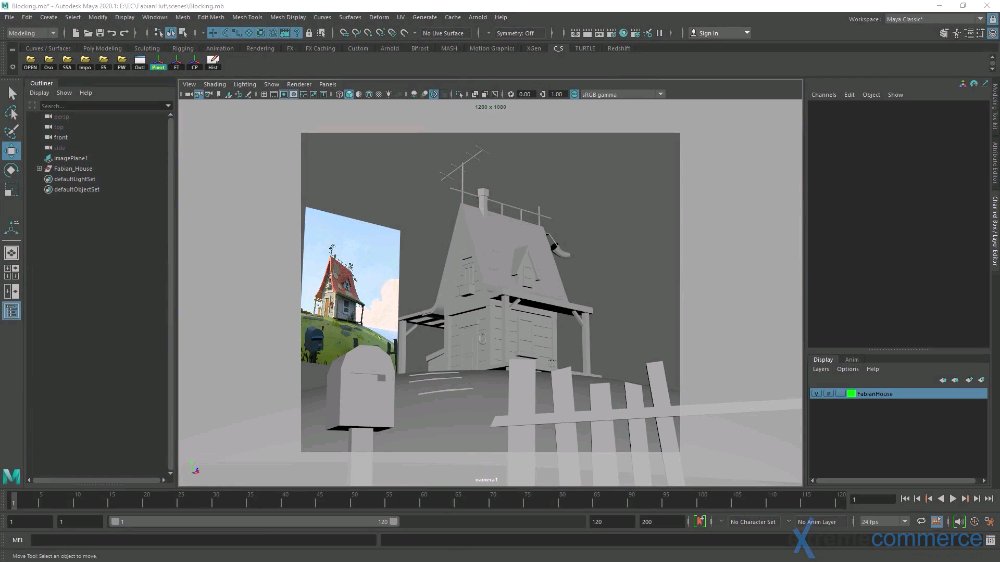Go to end of playback range

[989, 498]
